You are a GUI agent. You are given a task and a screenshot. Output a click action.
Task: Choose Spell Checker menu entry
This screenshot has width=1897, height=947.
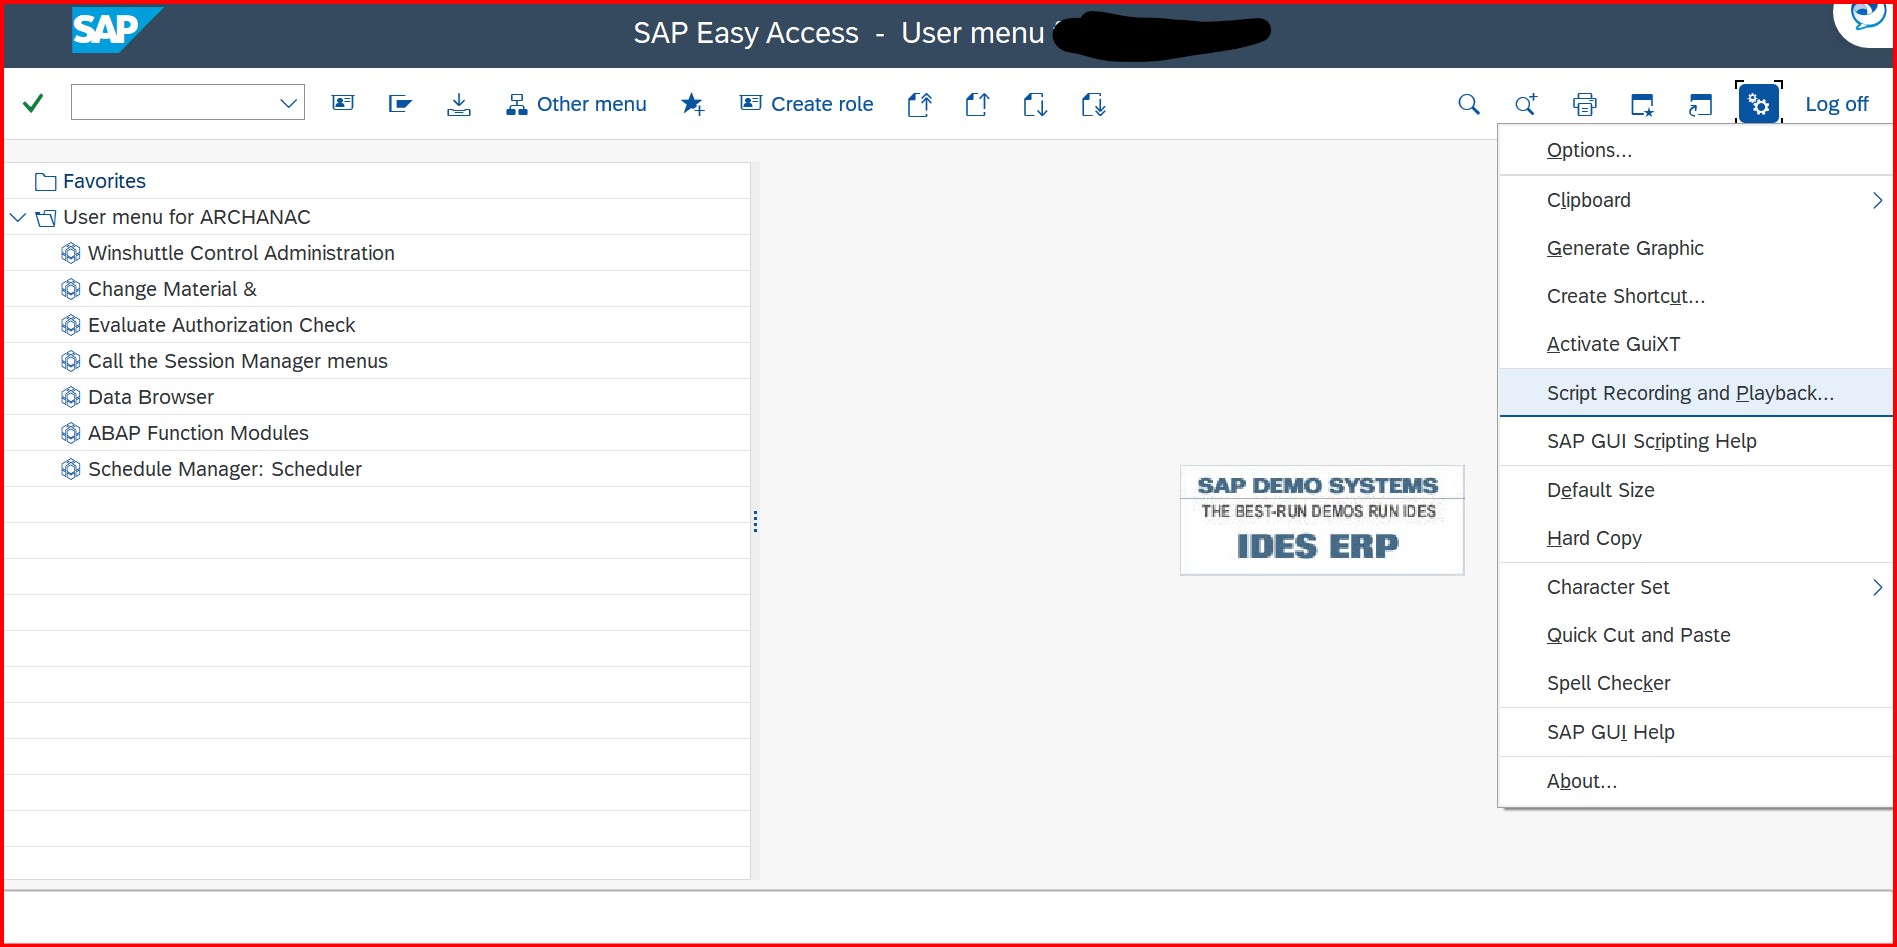[x=1696, y=683]
